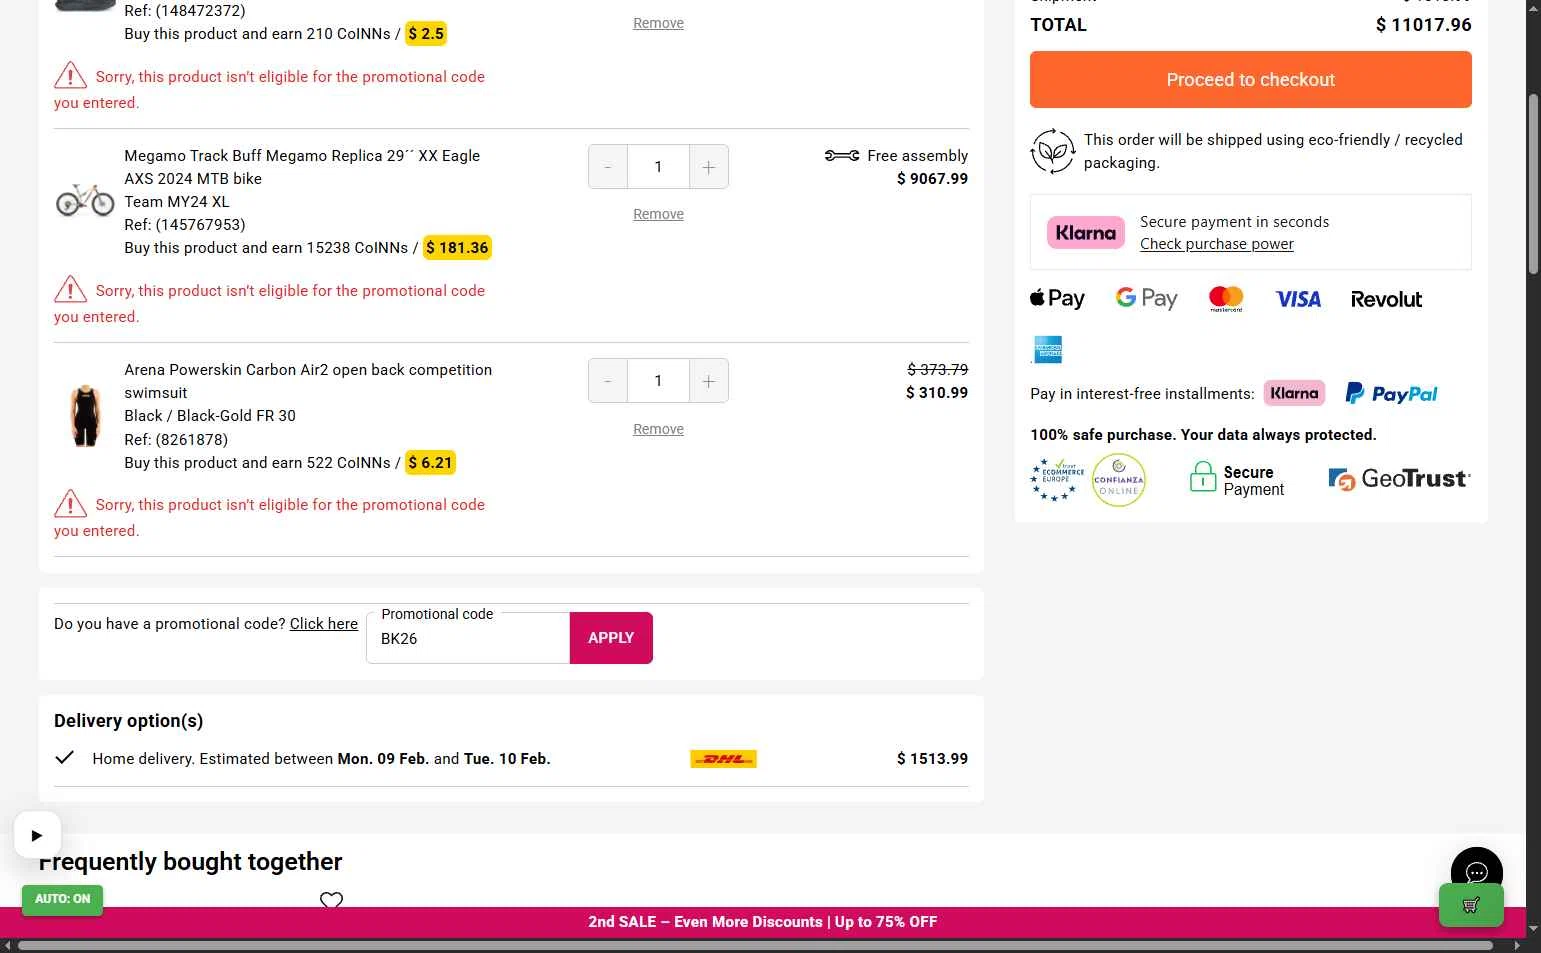The image size is (1541, 953).
Task: Click Check purchase power Klarna link
Action: click(1216, 244)
